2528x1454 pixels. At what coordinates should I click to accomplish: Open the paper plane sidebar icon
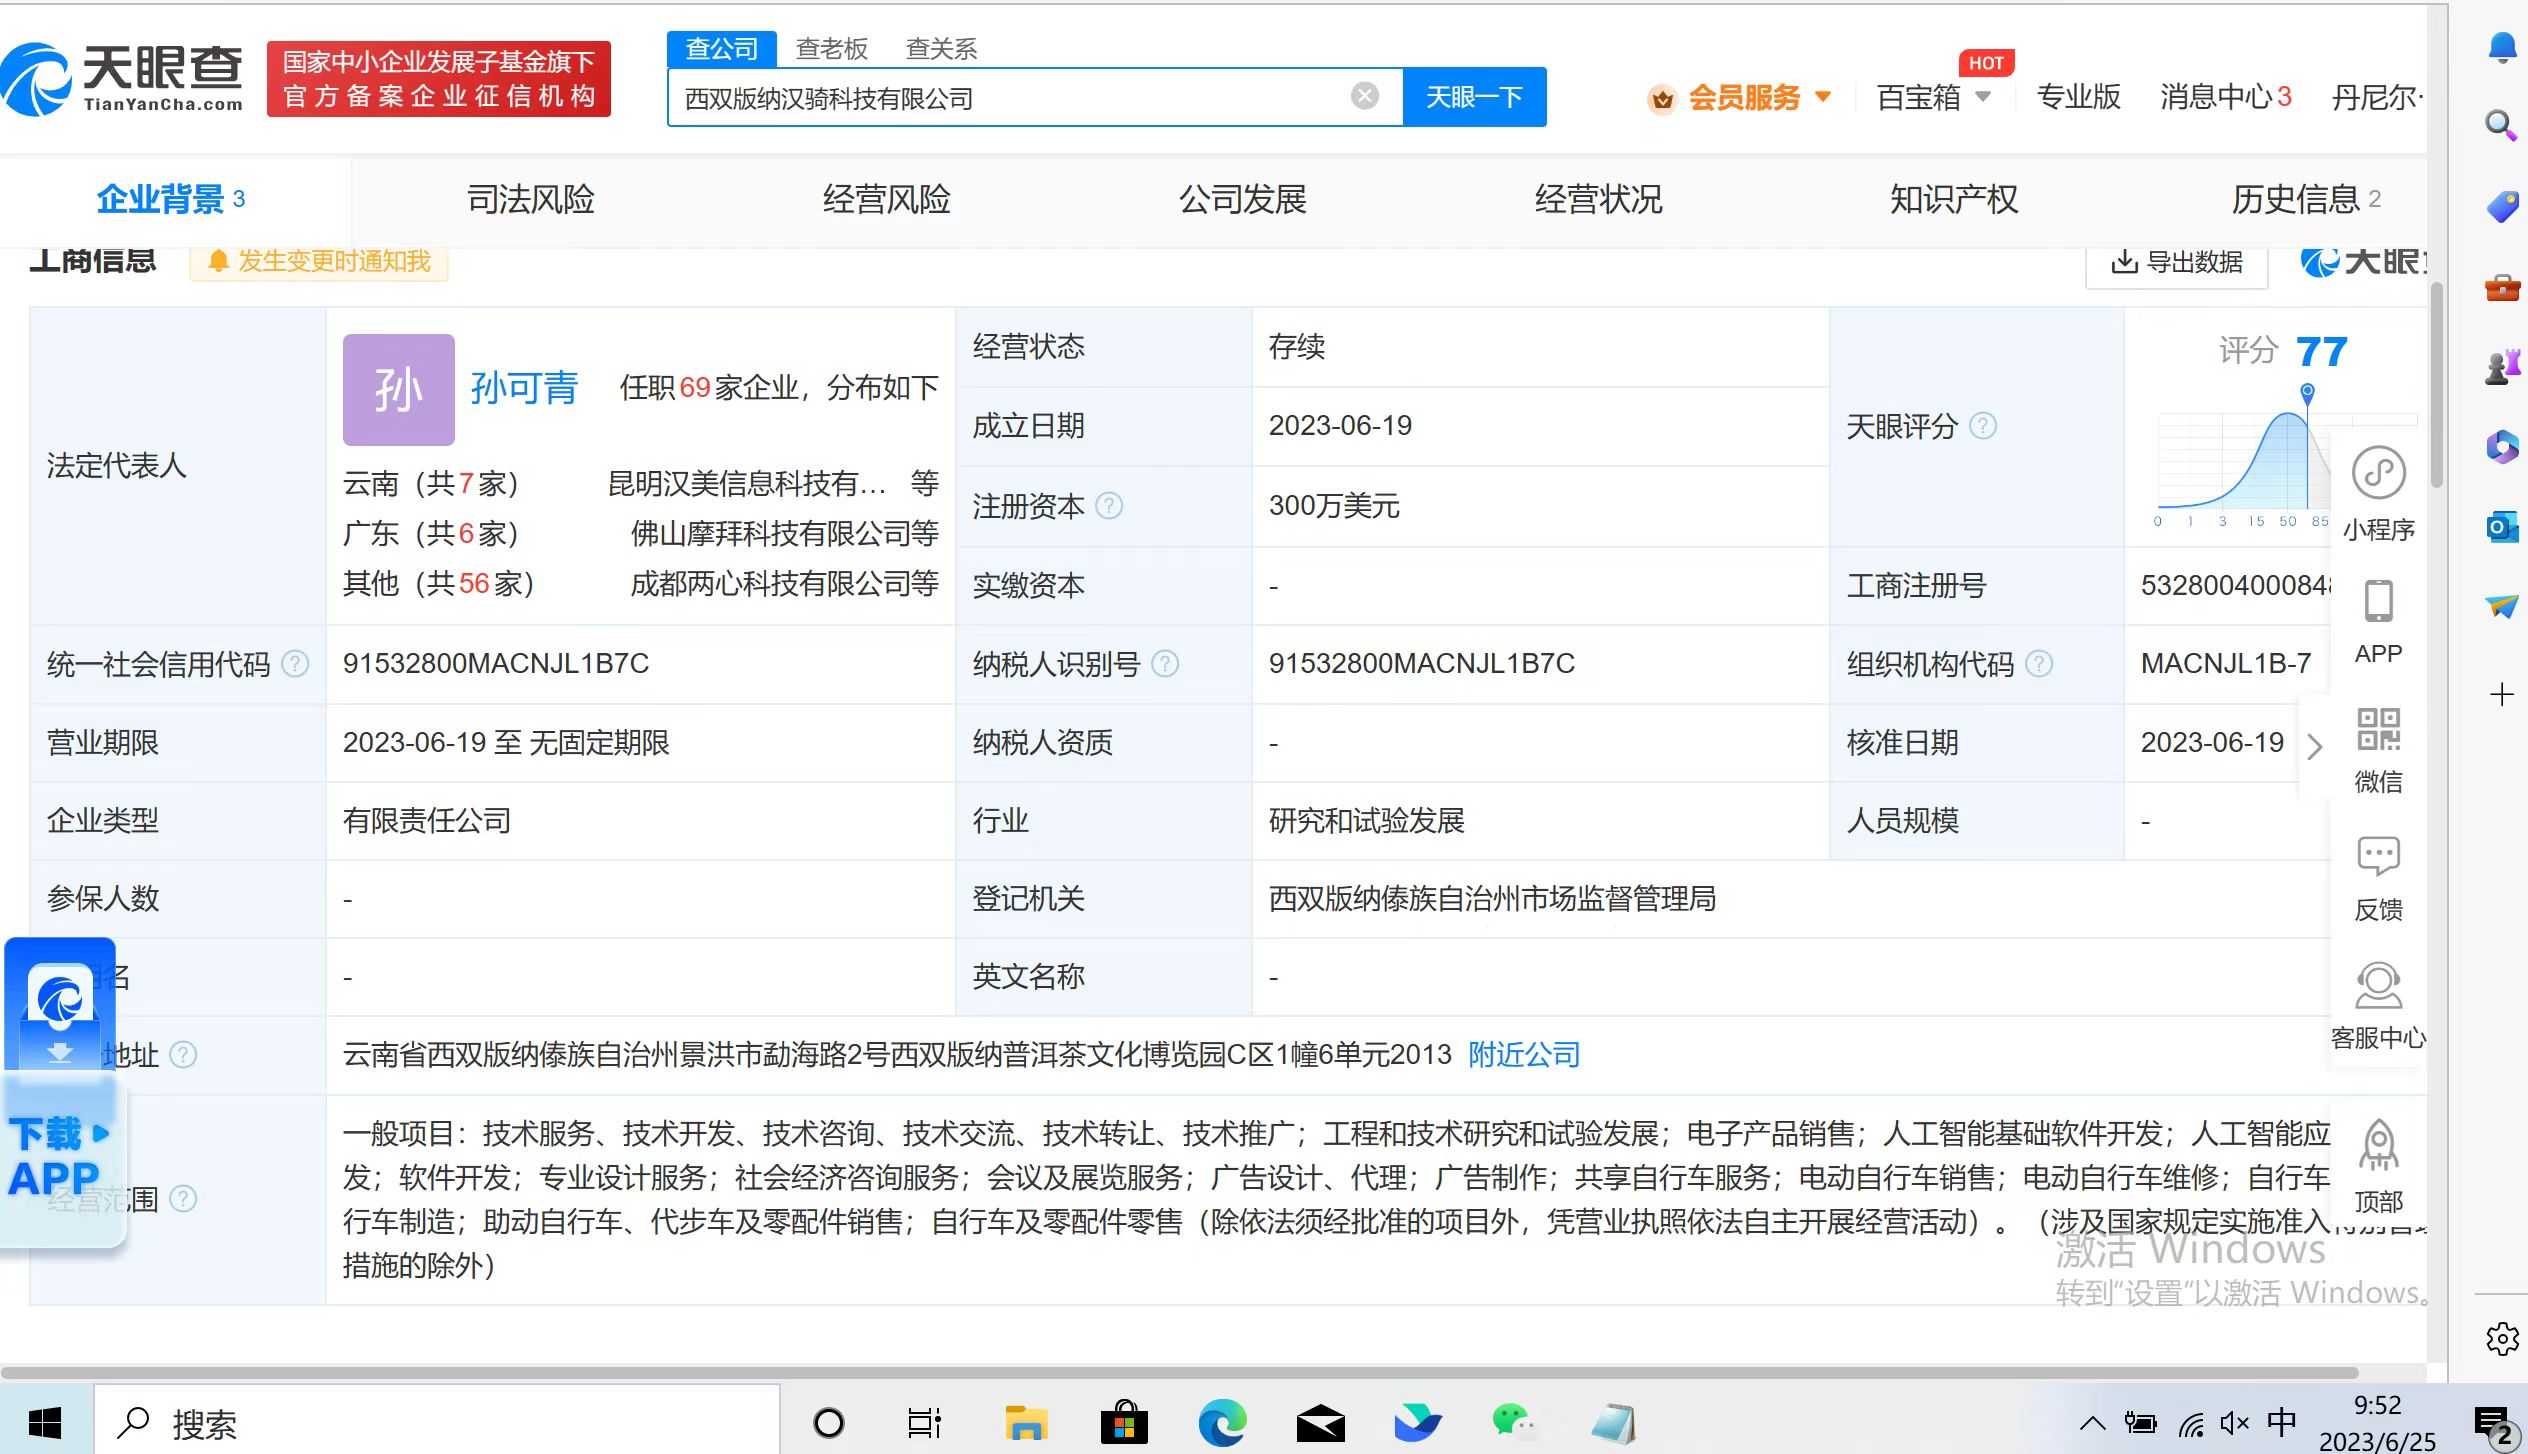[2501, 606]
